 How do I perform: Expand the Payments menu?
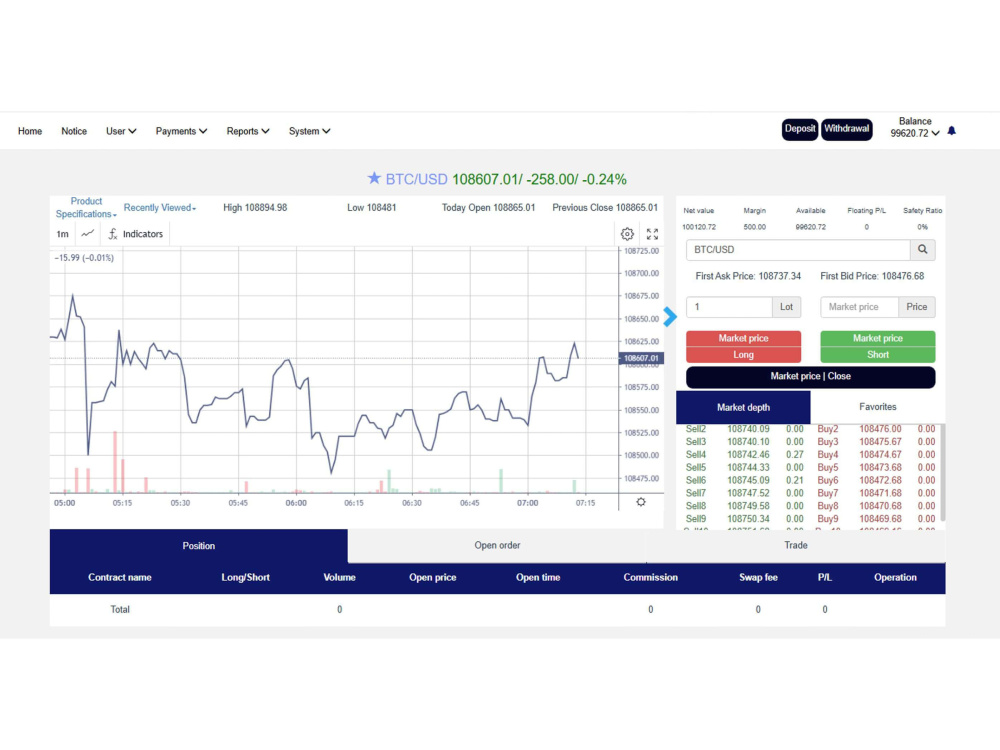181,131
